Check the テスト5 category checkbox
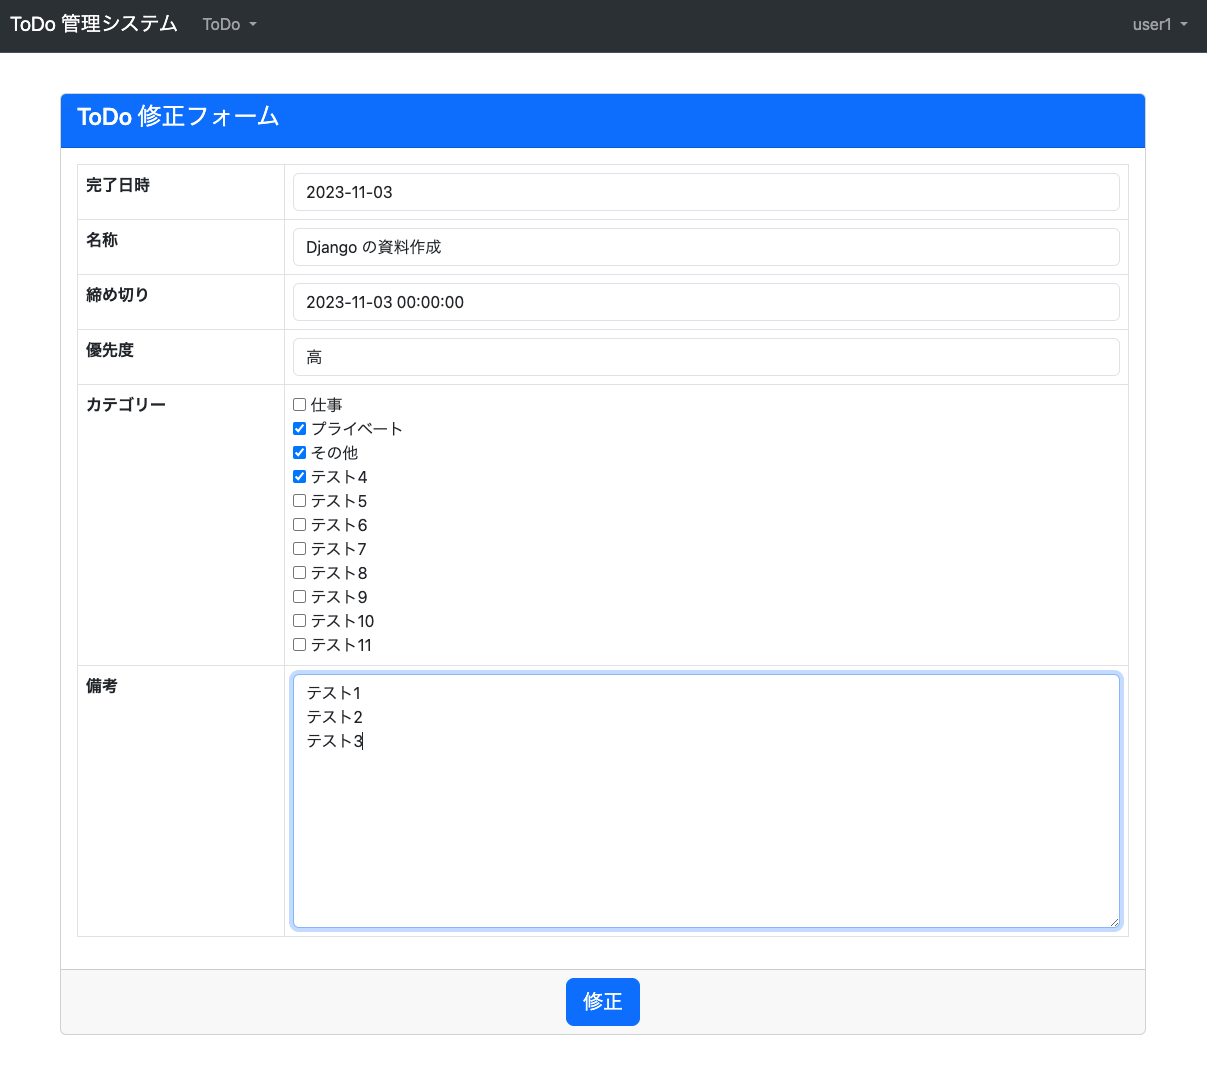The height and width of the screenshot is (1080, 1207). (x=299, y=501)
